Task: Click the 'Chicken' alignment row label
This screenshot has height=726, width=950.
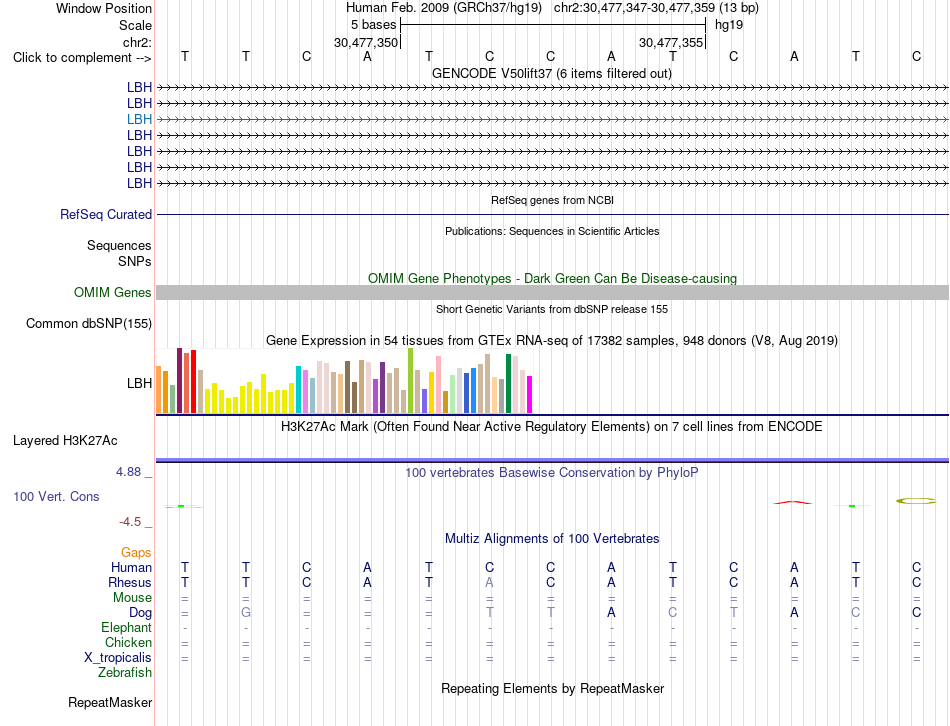Action: [x=128, y=642]
